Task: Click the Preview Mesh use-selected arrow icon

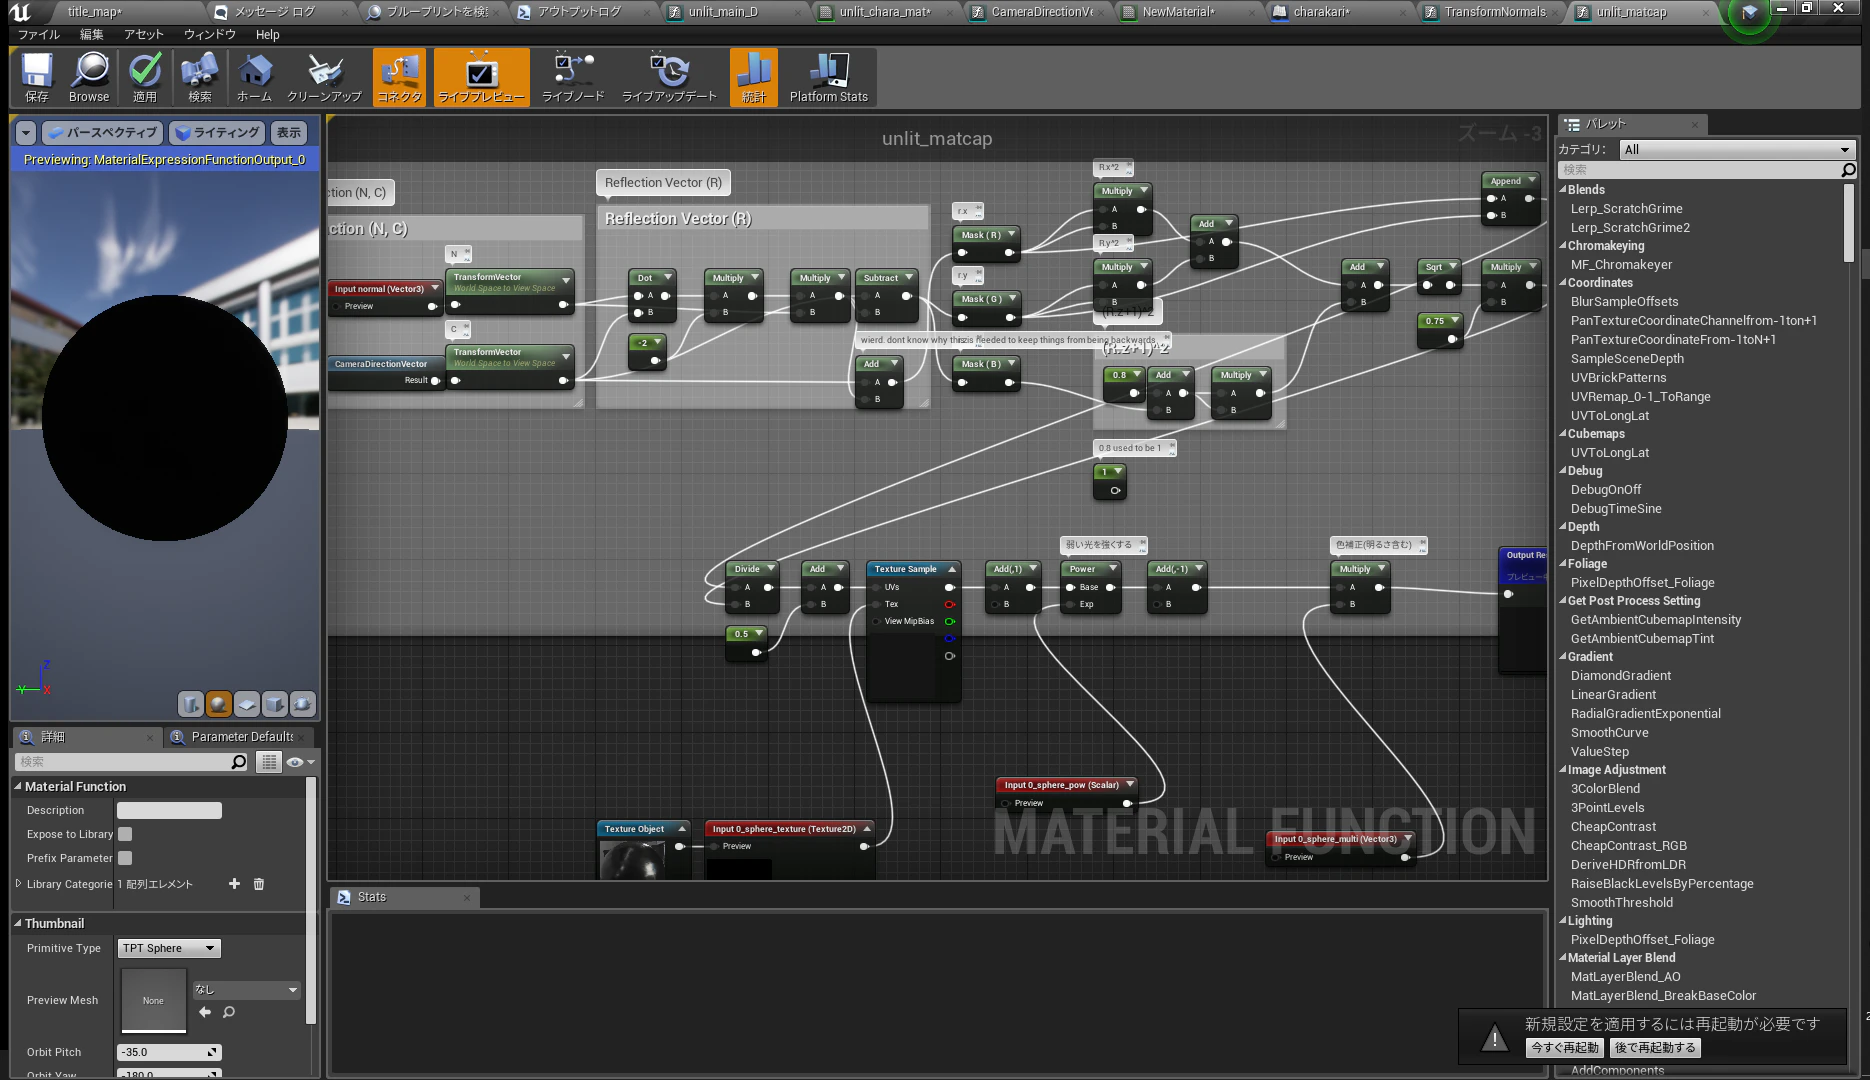Action: pyautogui.click(x=205, y=1012)
